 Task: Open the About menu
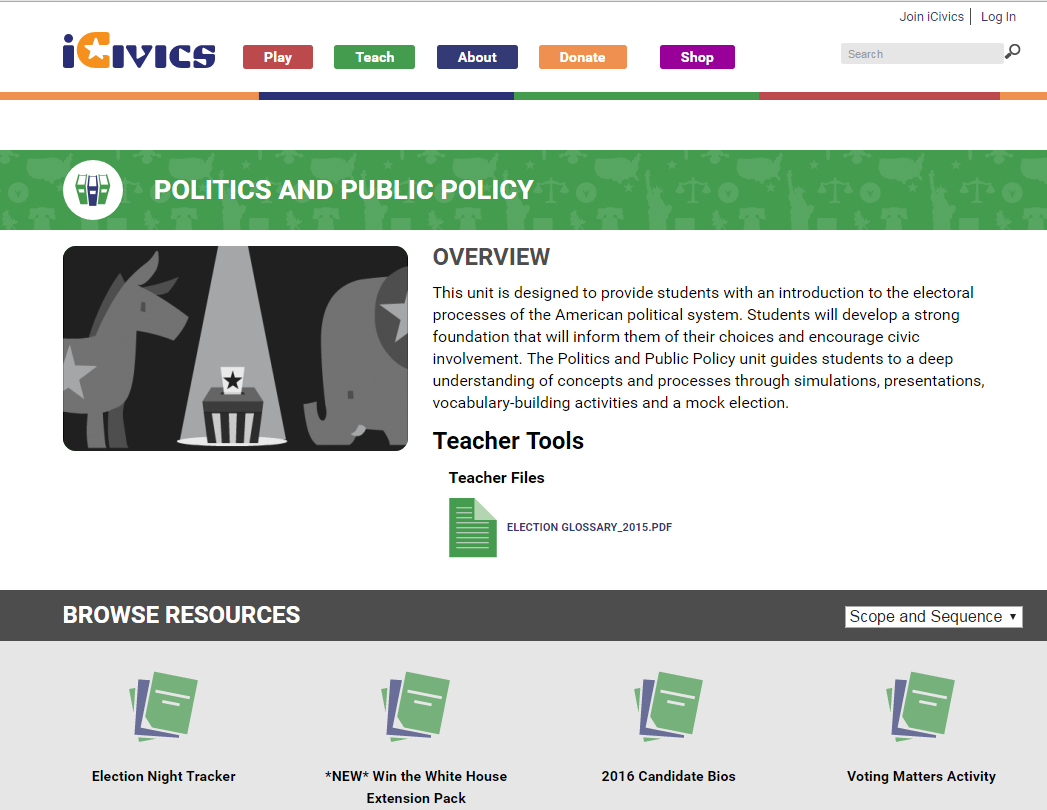(x=477, y=57)
